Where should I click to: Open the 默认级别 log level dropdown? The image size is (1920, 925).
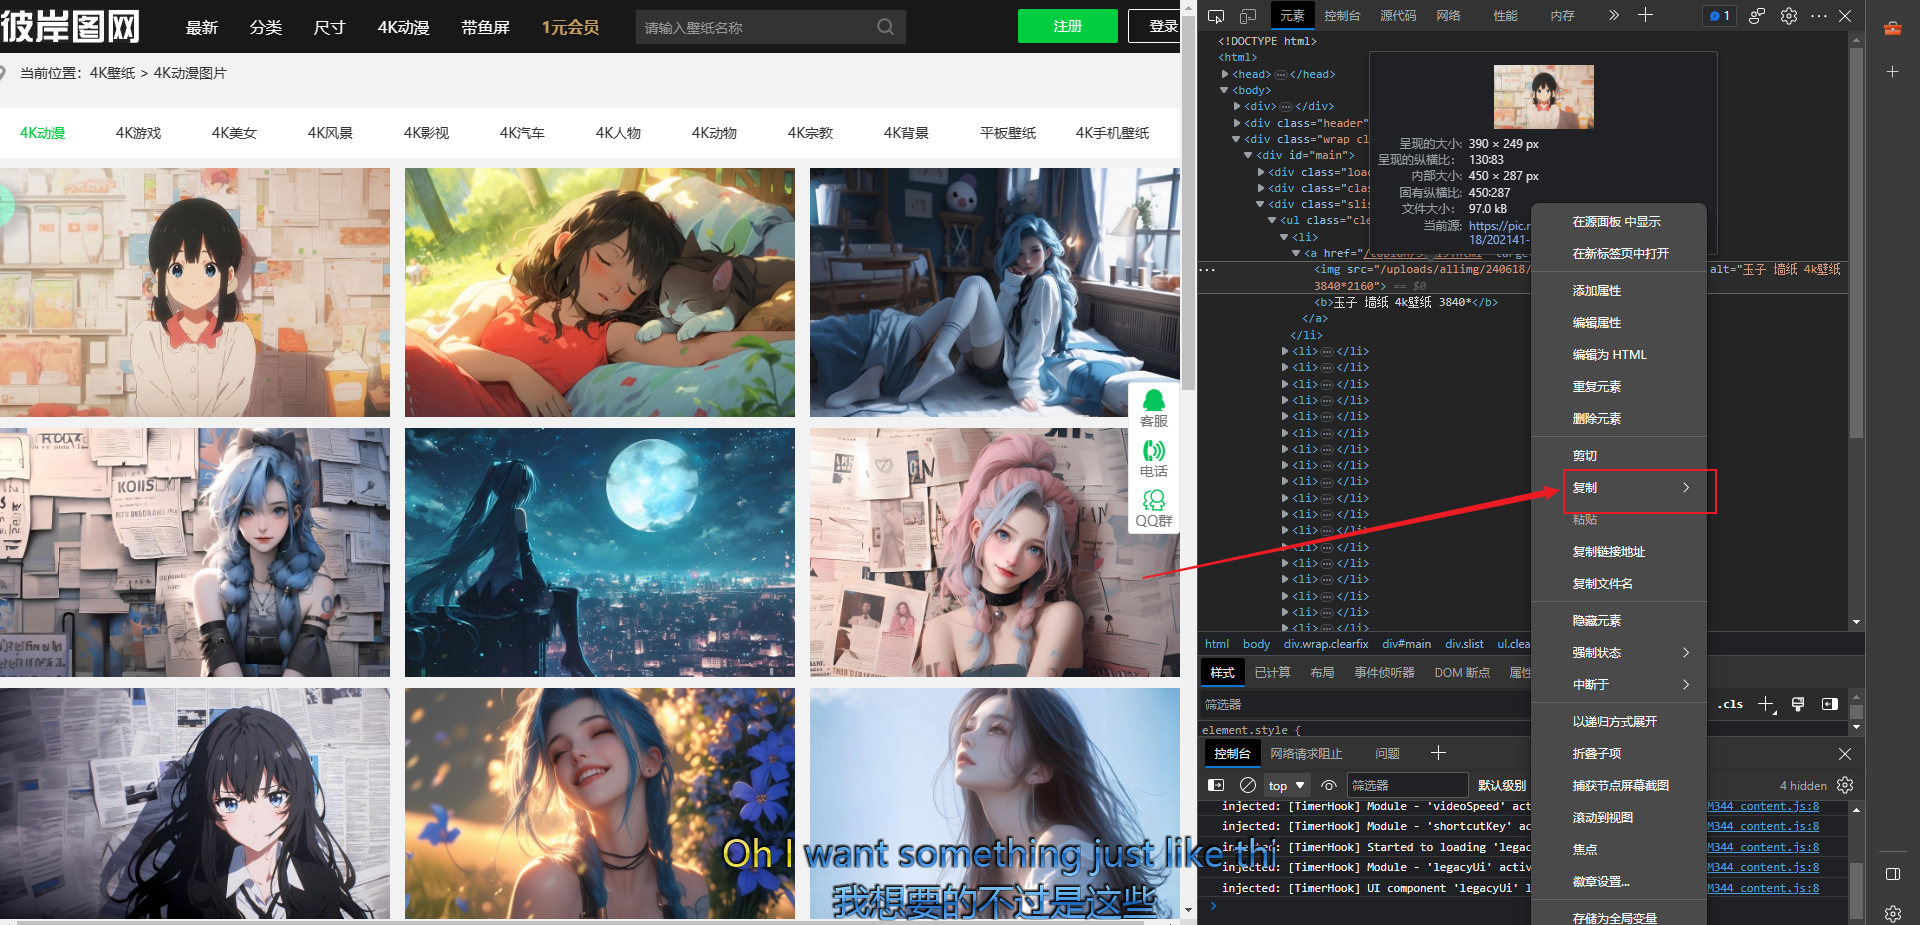coord(1502,785)
